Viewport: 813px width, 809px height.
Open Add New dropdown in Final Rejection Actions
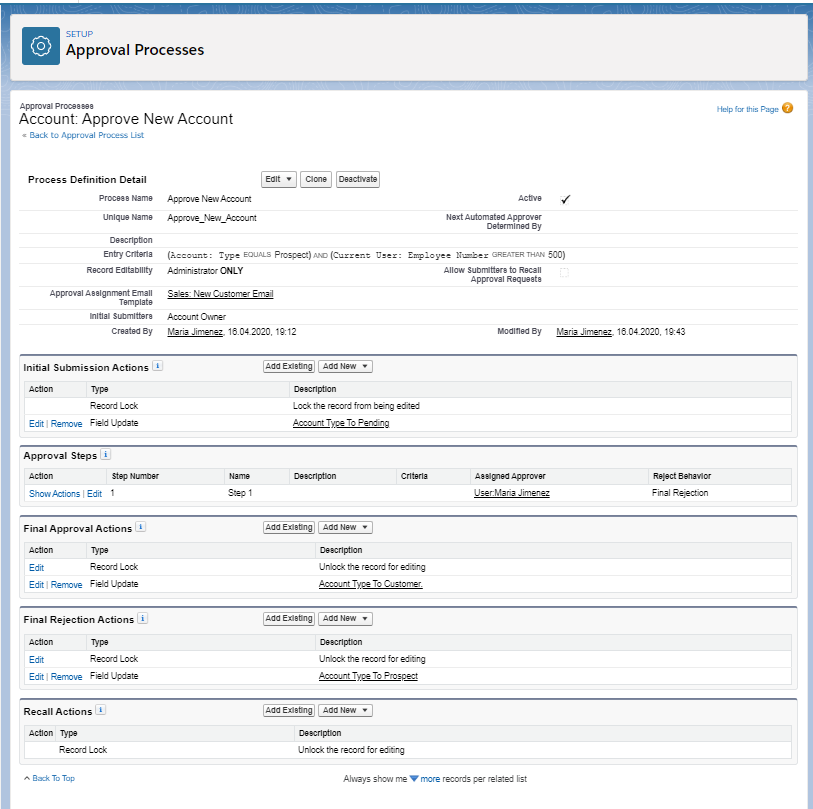345,619
